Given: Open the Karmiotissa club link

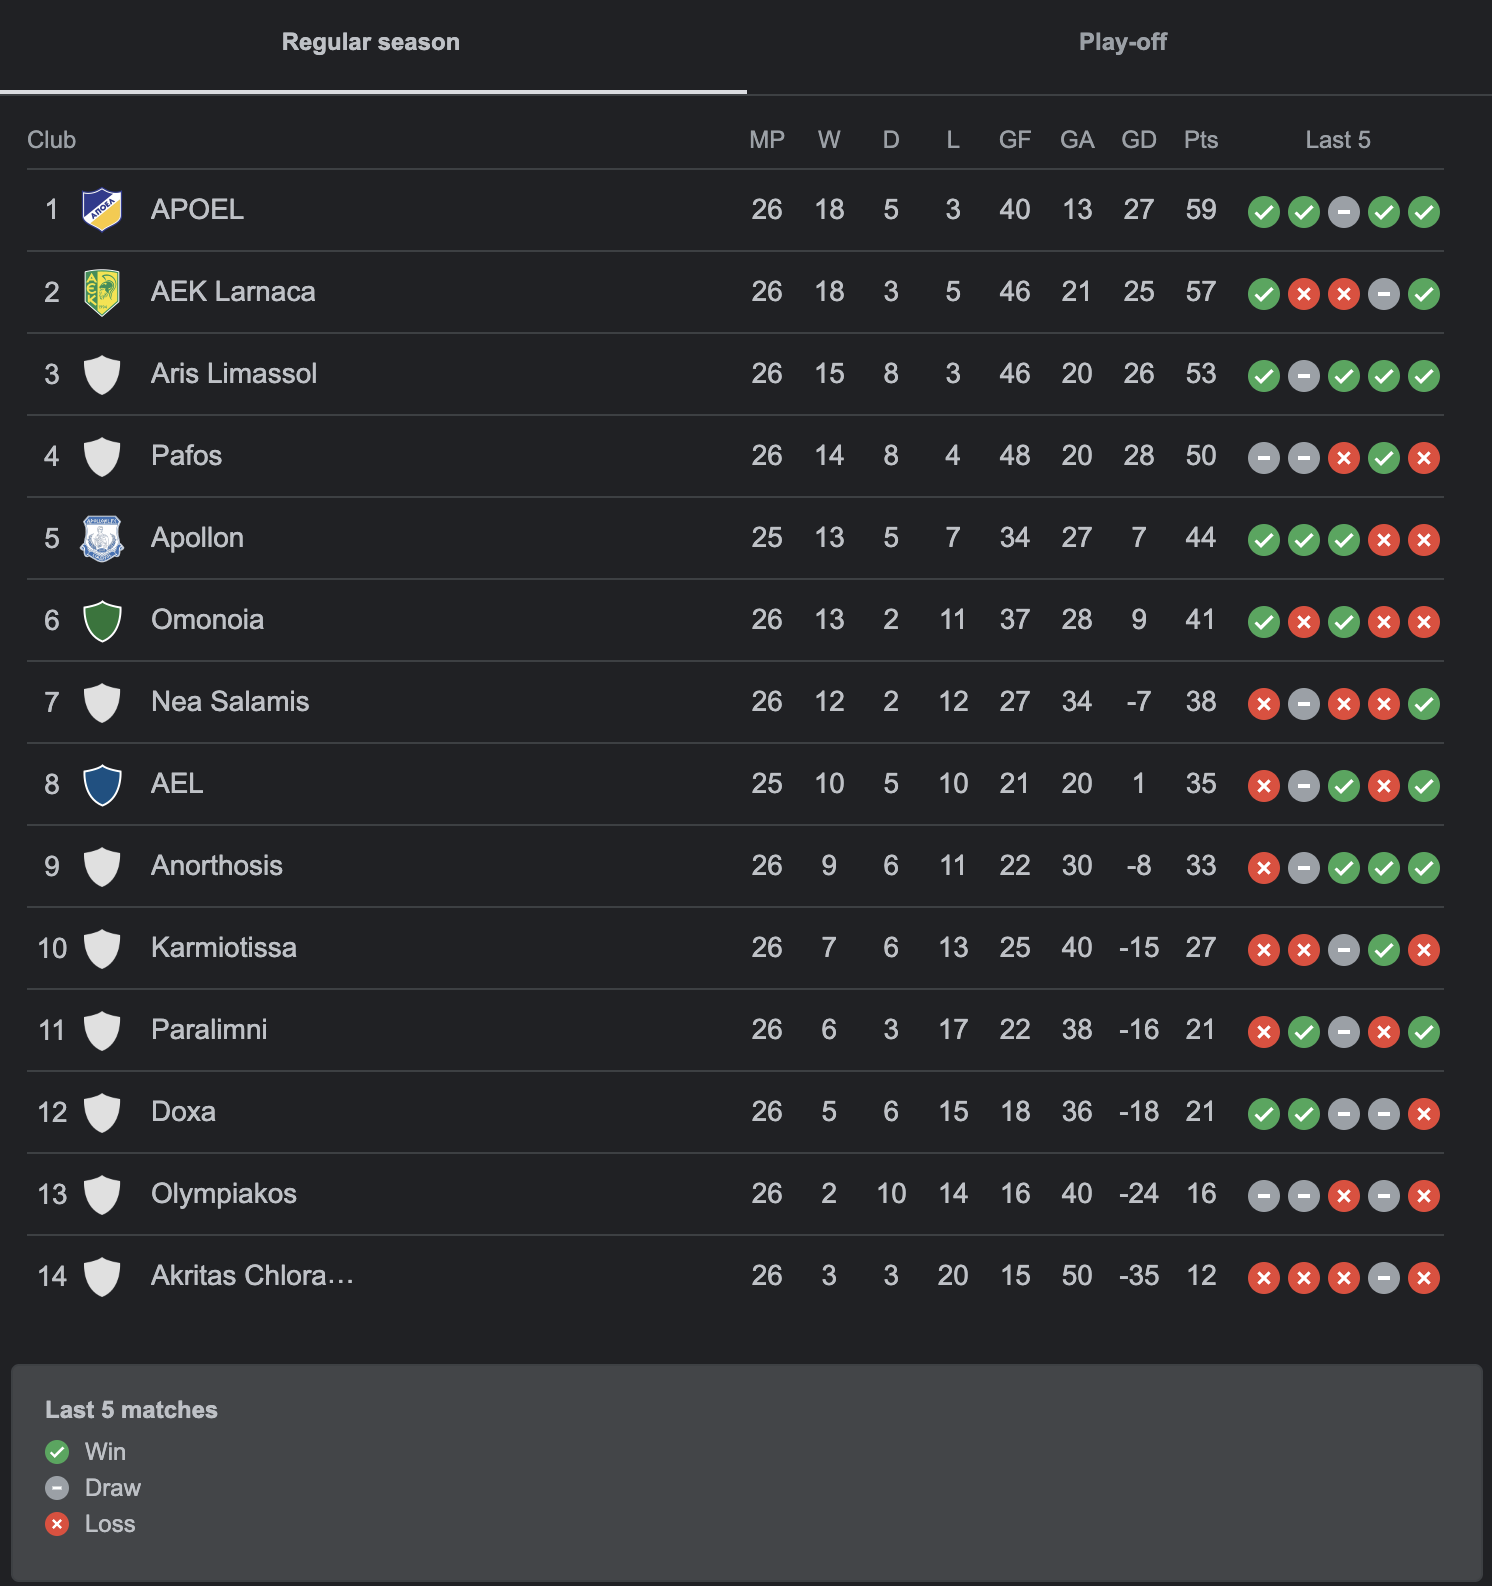Looking at the screenshot, I should coord(224,948).
